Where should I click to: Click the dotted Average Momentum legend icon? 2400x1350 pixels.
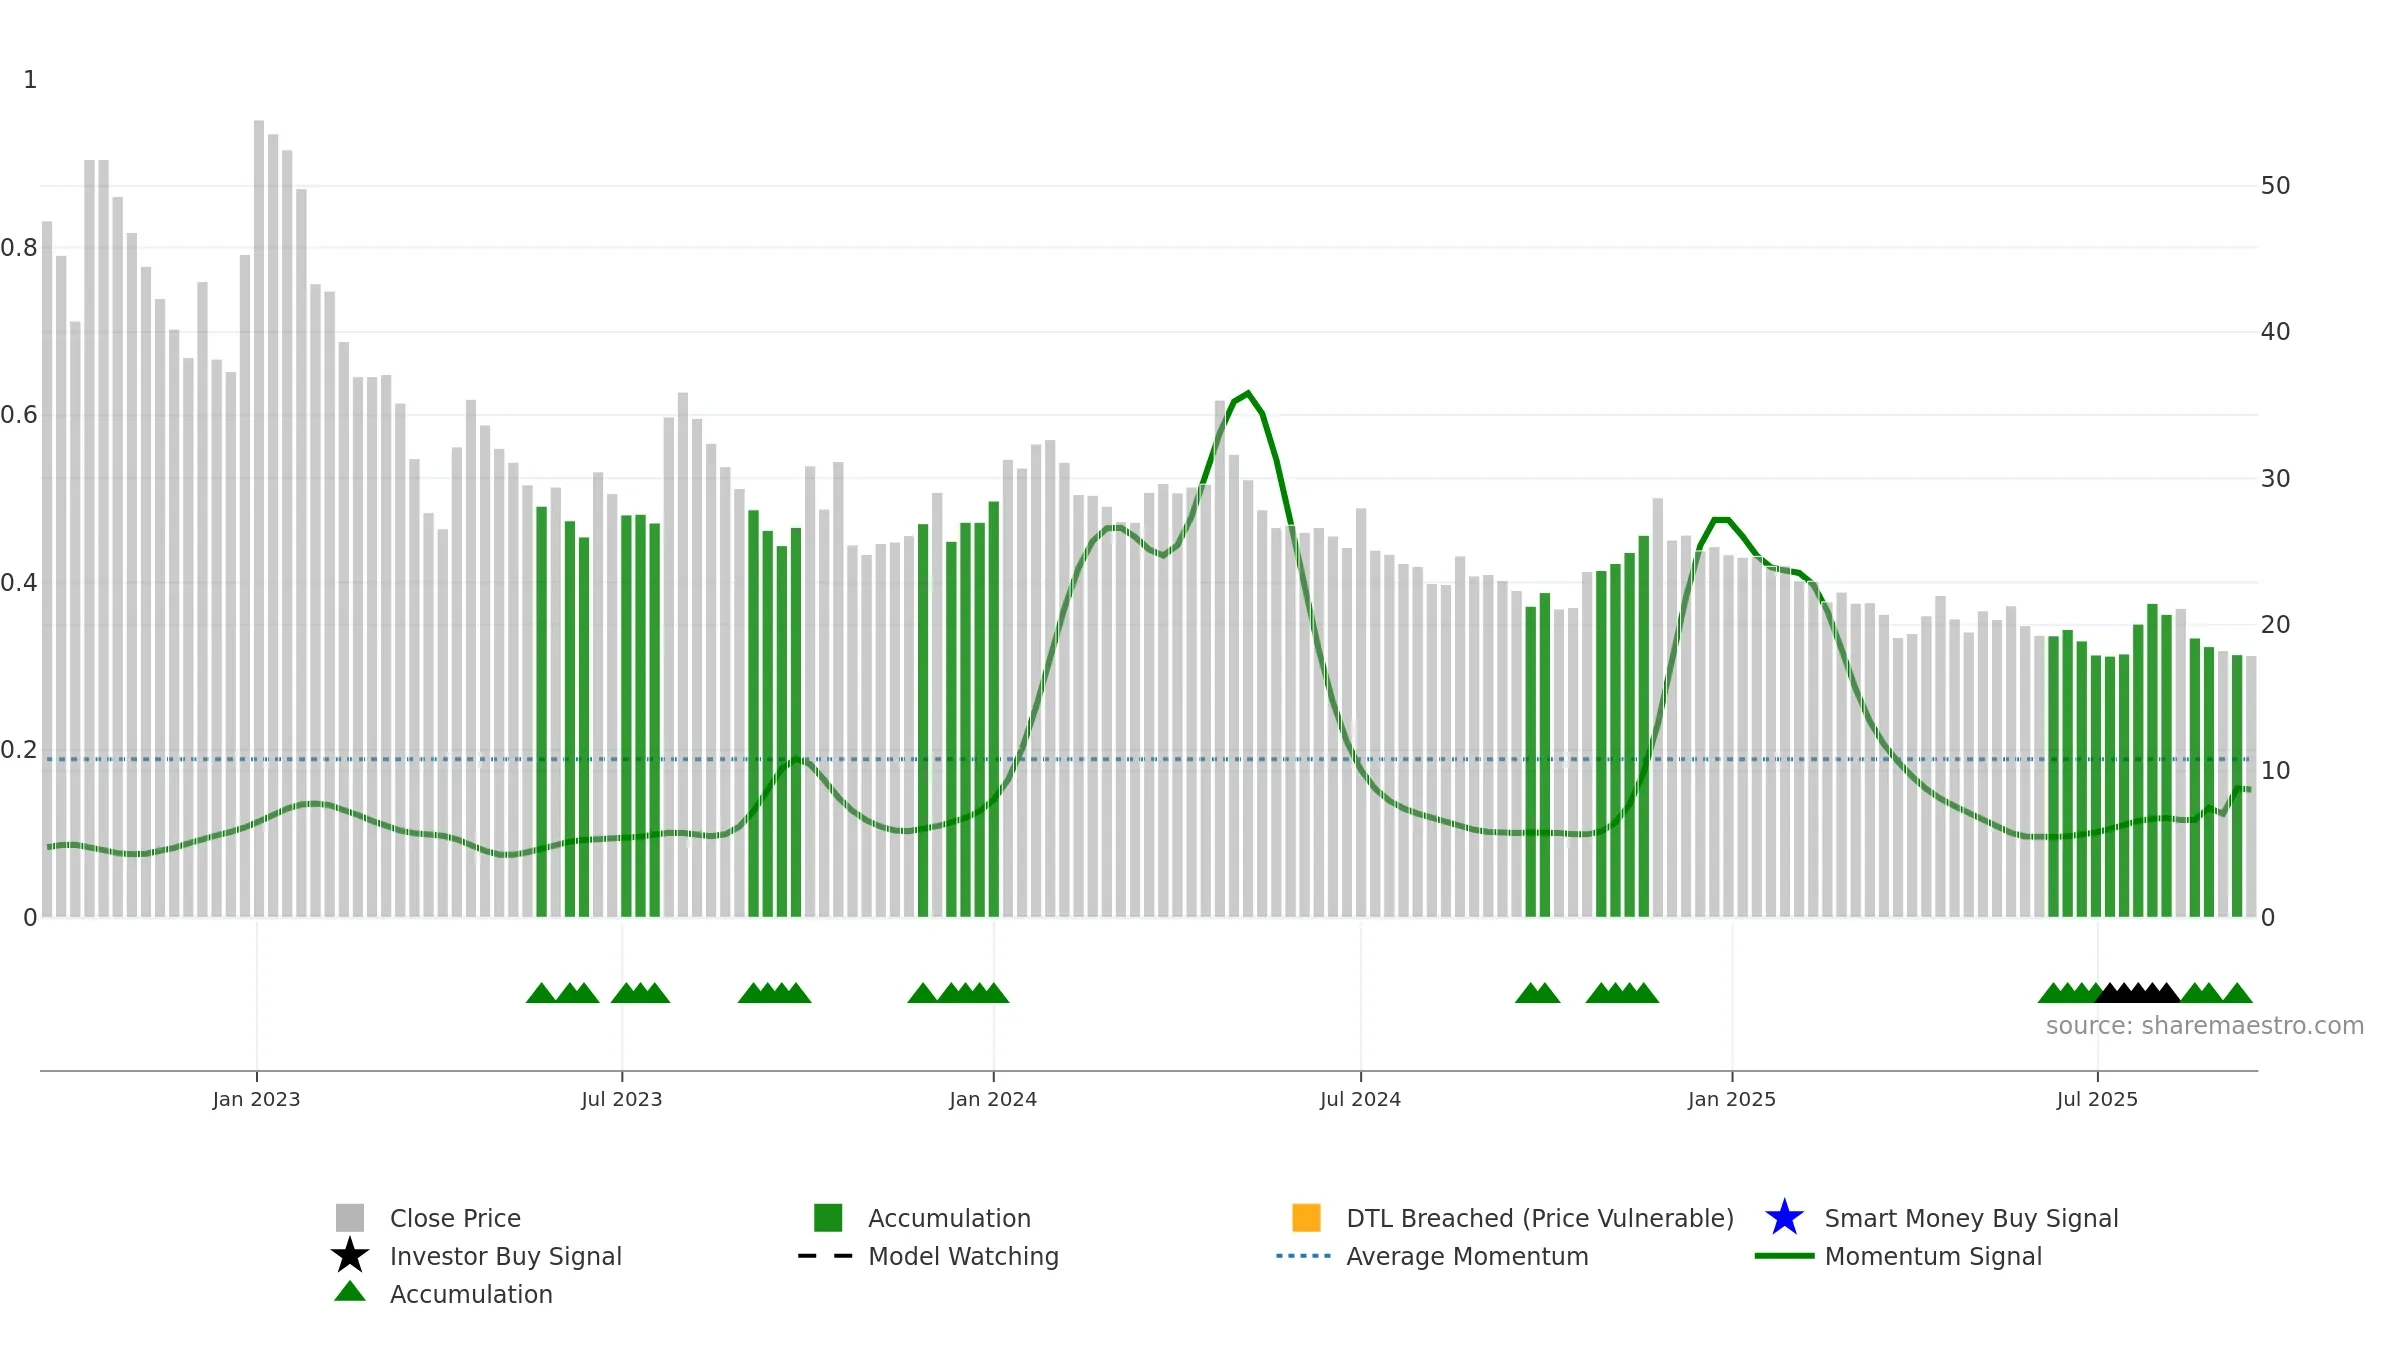1304,1256
